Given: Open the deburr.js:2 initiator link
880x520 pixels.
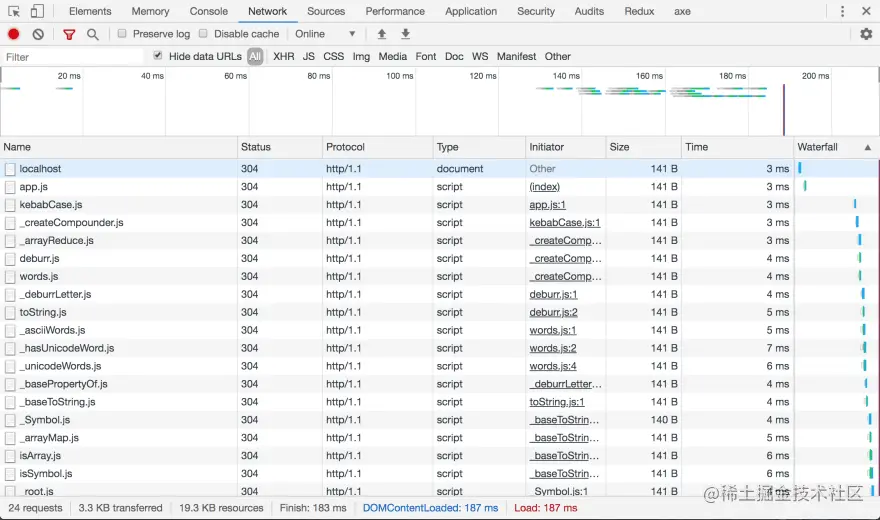Looking at the screenshot, I should click(x=553, y=312).
